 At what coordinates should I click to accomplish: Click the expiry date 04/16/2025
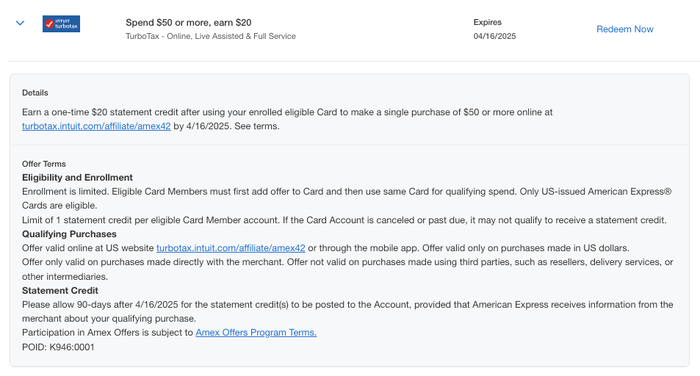point(495,36)
